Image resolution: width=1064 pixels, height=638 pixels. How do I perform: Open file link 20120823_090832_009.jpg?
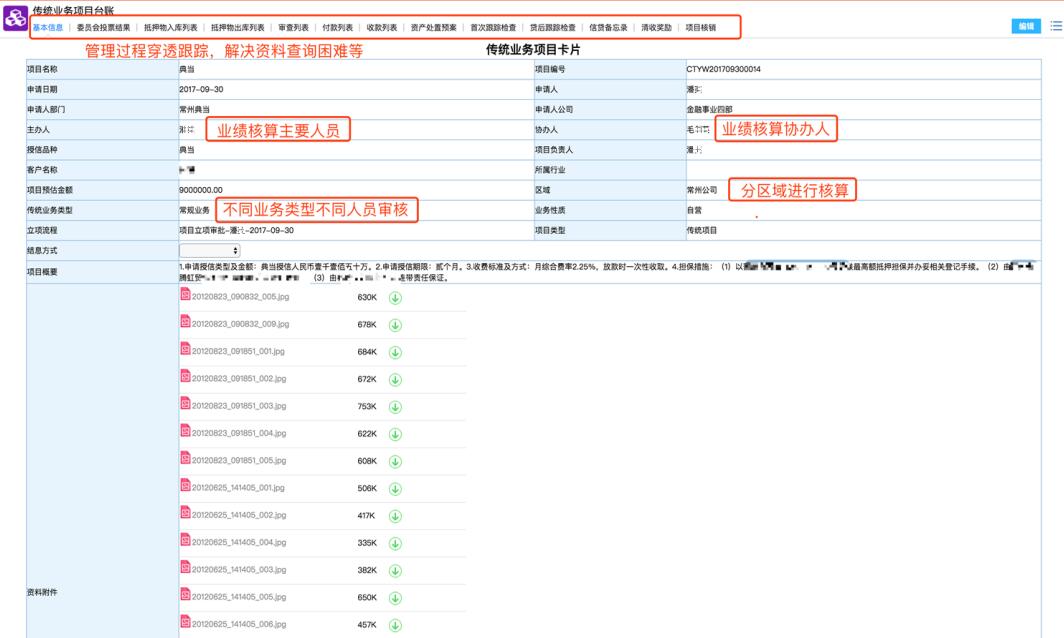coord(240,324)
